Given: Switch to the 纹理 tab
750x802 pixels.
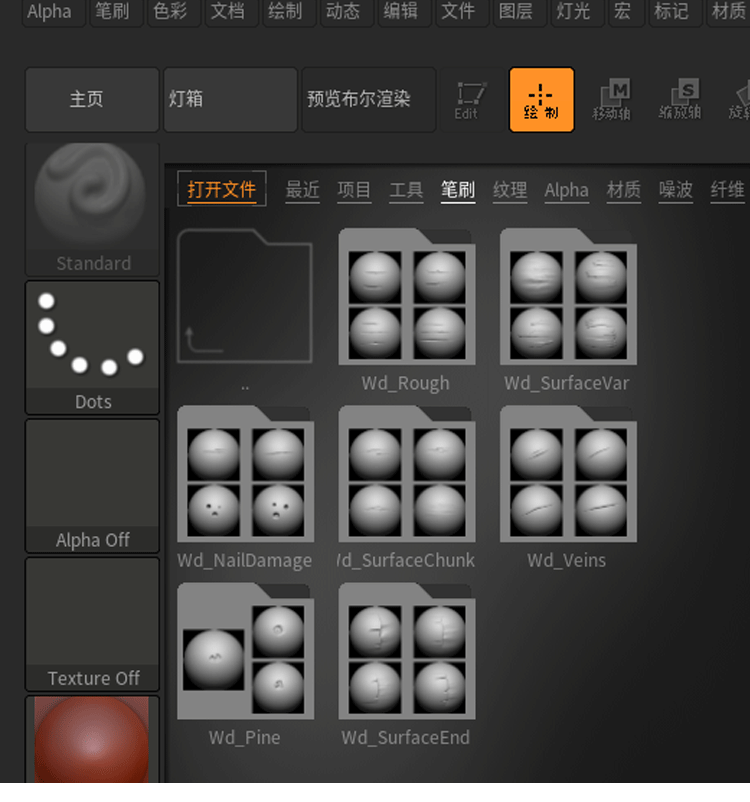Looking at the screenshot, I should (x=510, y=190).
